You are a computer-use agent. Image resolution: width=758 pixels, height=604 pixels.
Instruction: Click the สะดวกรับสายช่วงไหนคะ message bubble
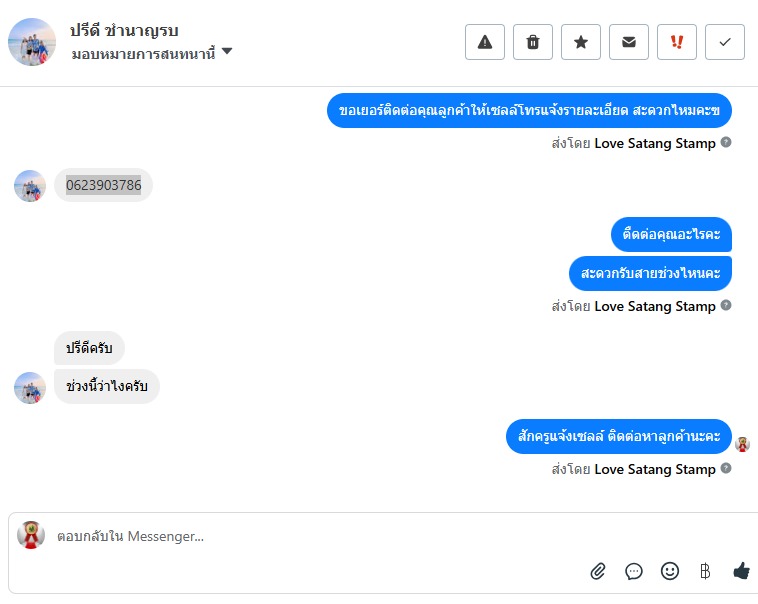tap(650, 272)
